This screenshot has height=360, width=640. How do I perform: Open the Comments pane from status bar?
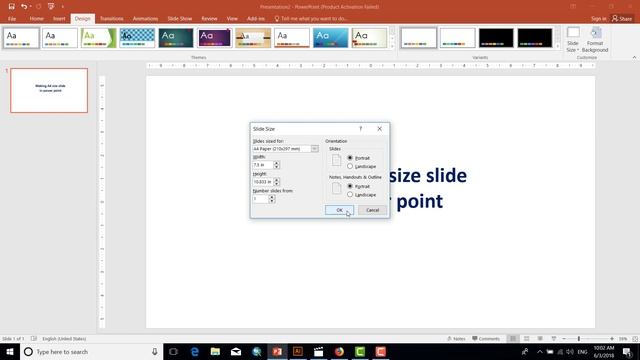[486, 339]
